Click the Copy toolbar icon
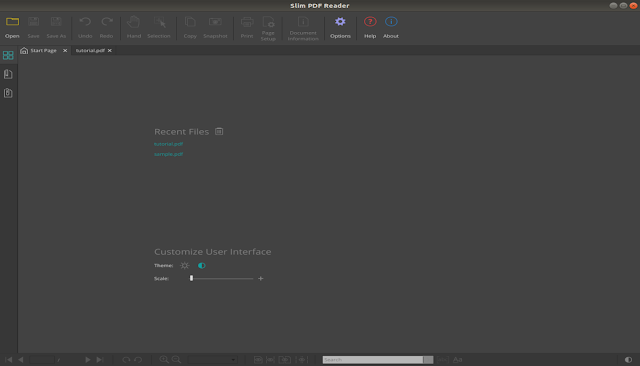The width and height of the screenshot is (640, 366). (x=190, y=22)
